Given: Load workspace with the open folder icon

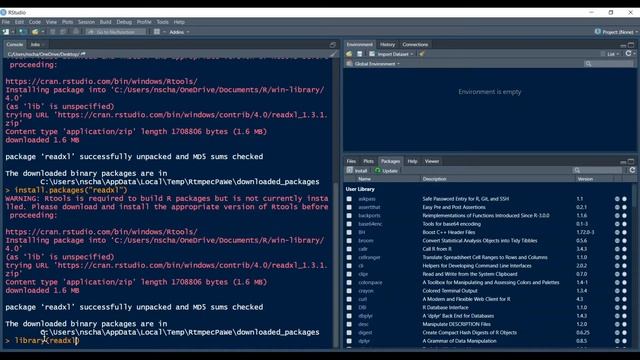Looking at the screenshot, I should 349,54.
